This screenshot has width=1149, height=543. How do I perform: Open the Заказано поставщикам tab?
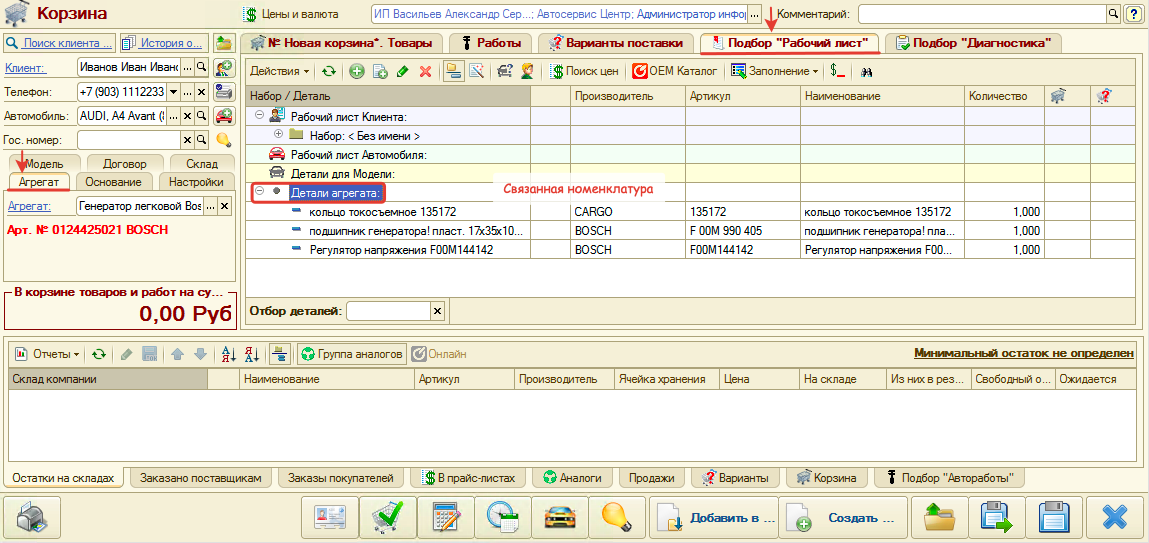tap(200, 478)
